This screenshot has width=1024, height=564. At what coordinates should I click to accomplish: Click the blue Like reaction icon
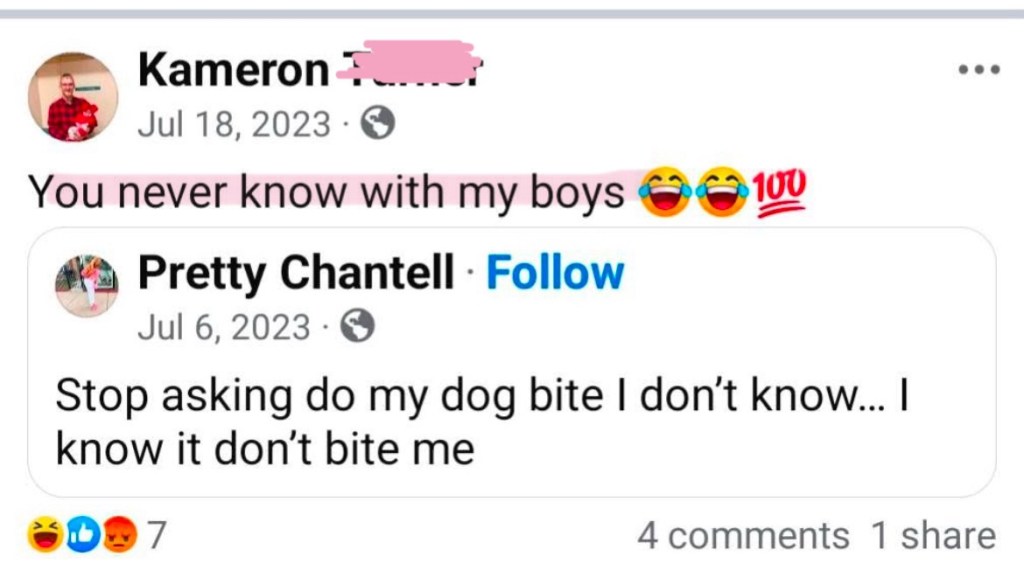pyautogui.click(x=82, y=536)
